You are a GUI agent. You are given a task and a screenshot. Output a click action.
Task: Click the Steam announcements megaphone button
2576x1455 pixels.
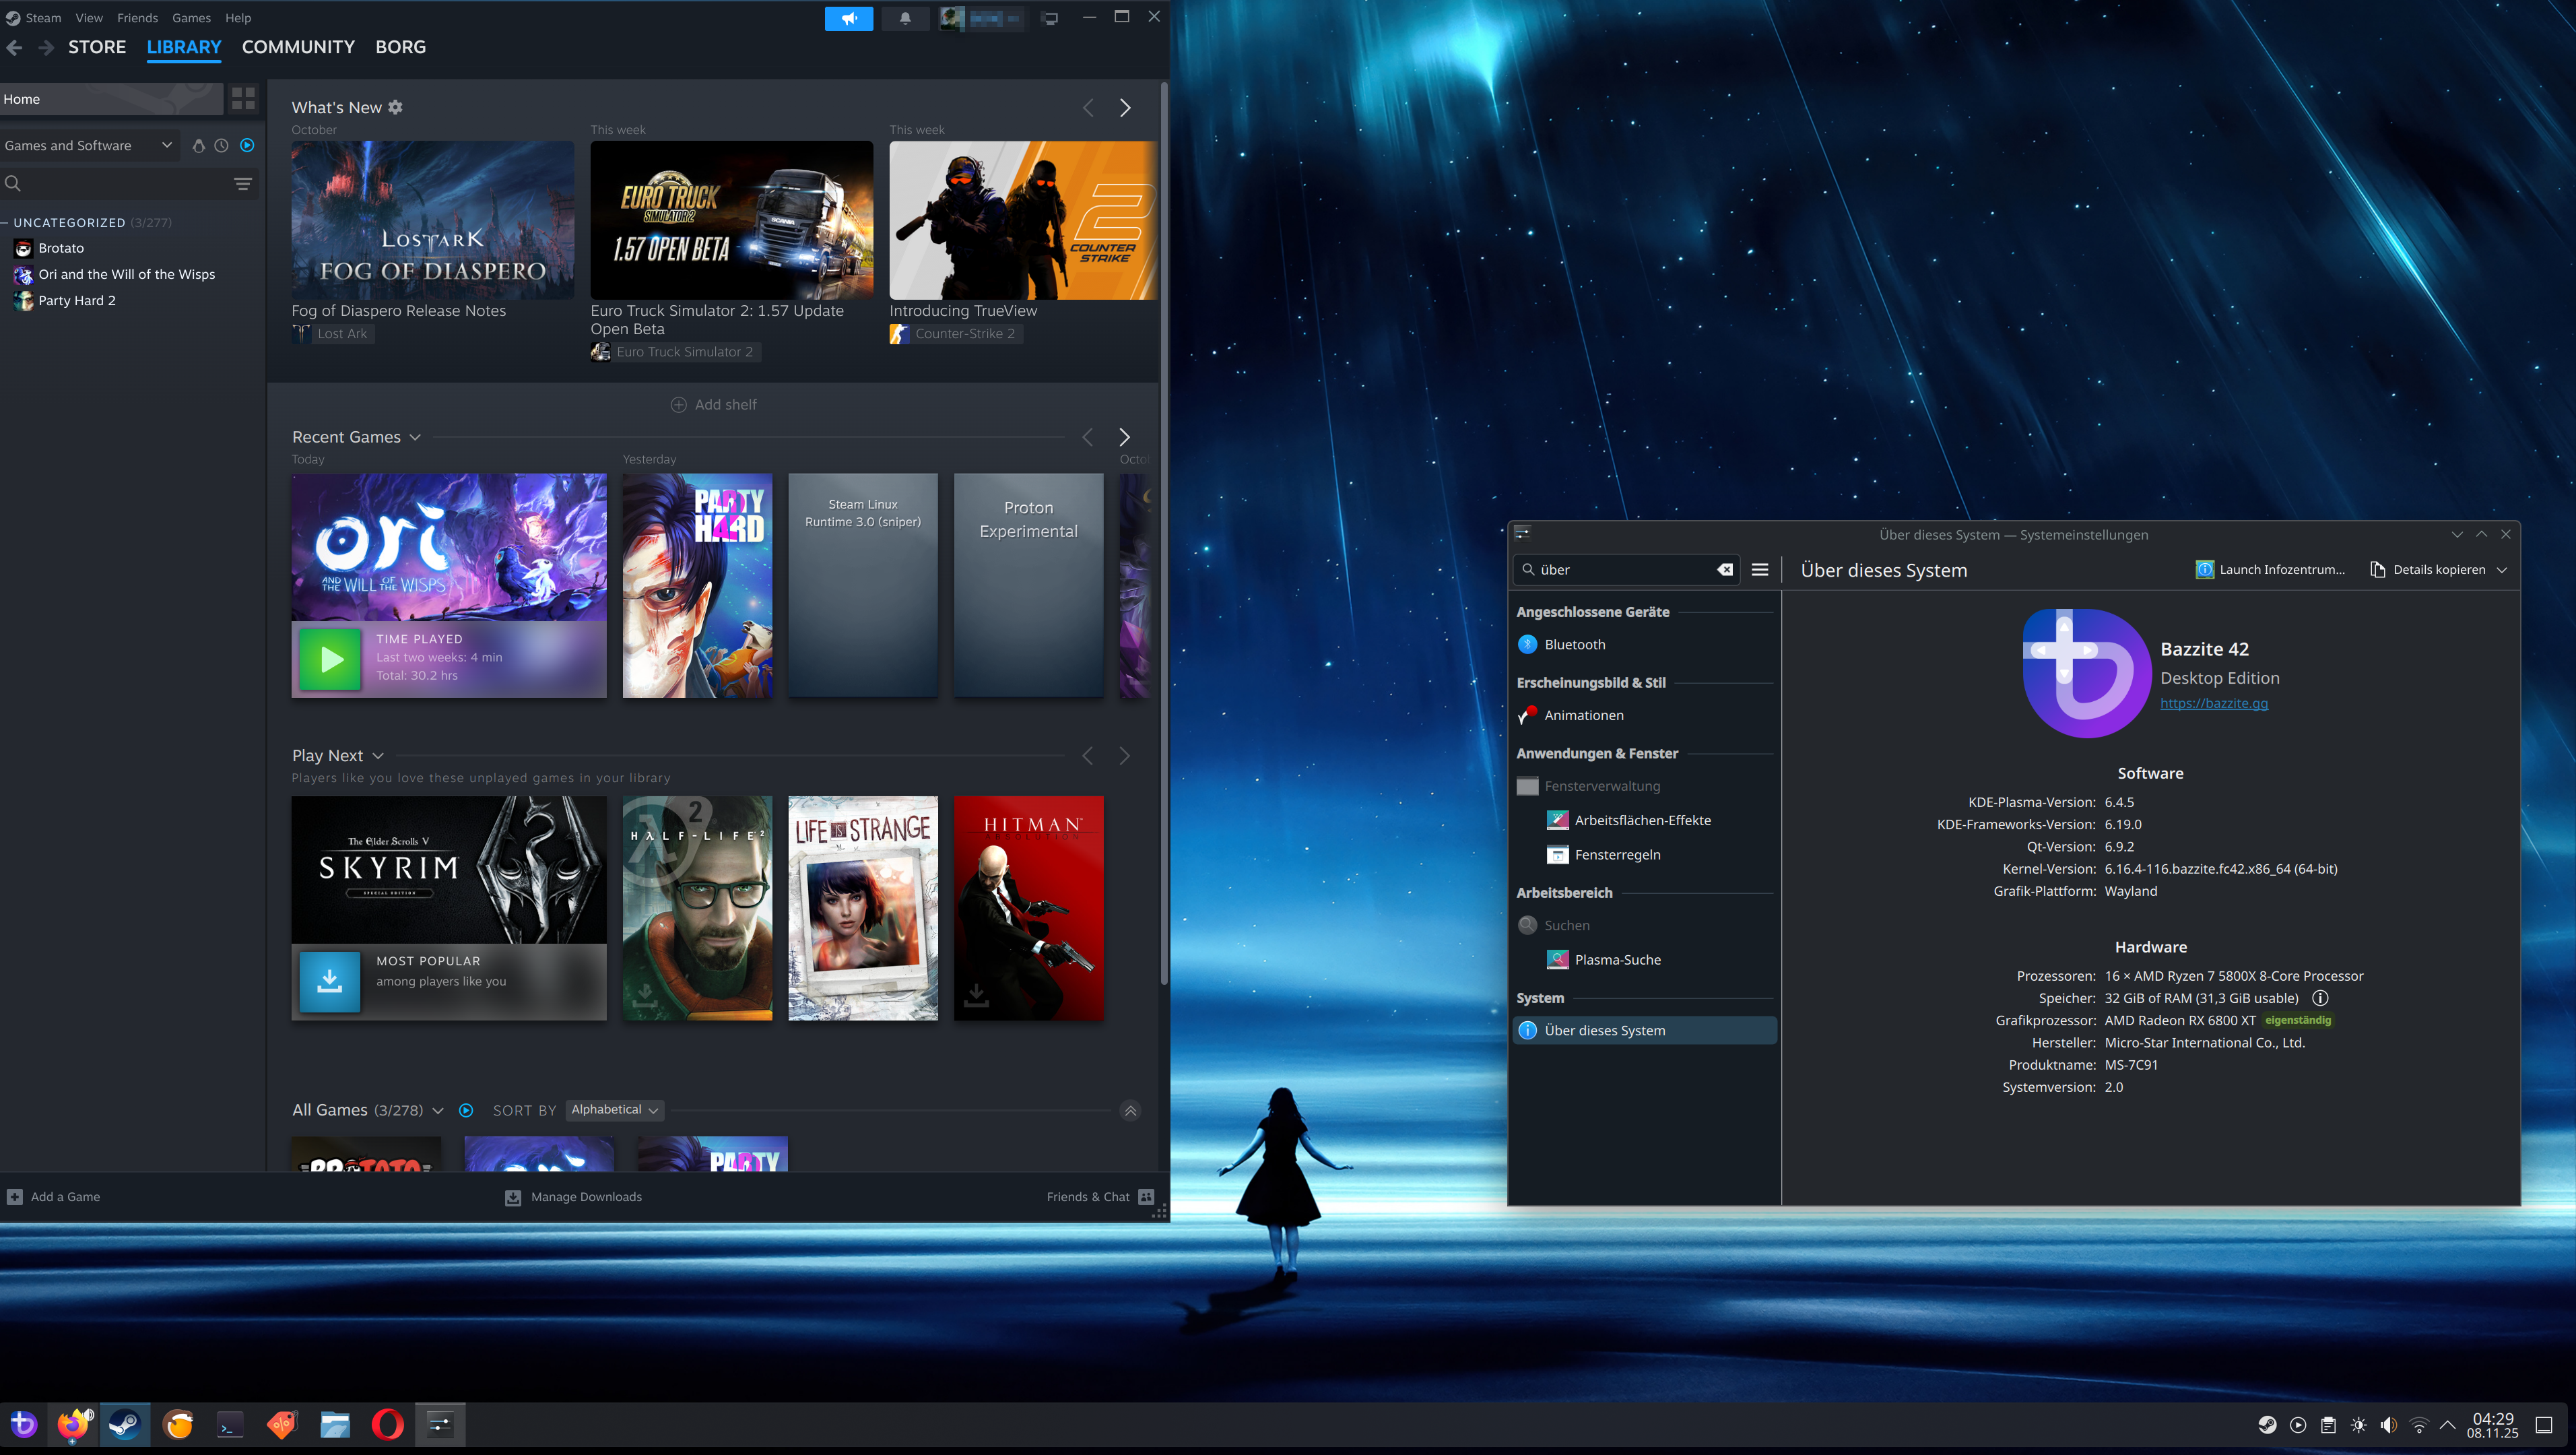[x=848, y=18]
